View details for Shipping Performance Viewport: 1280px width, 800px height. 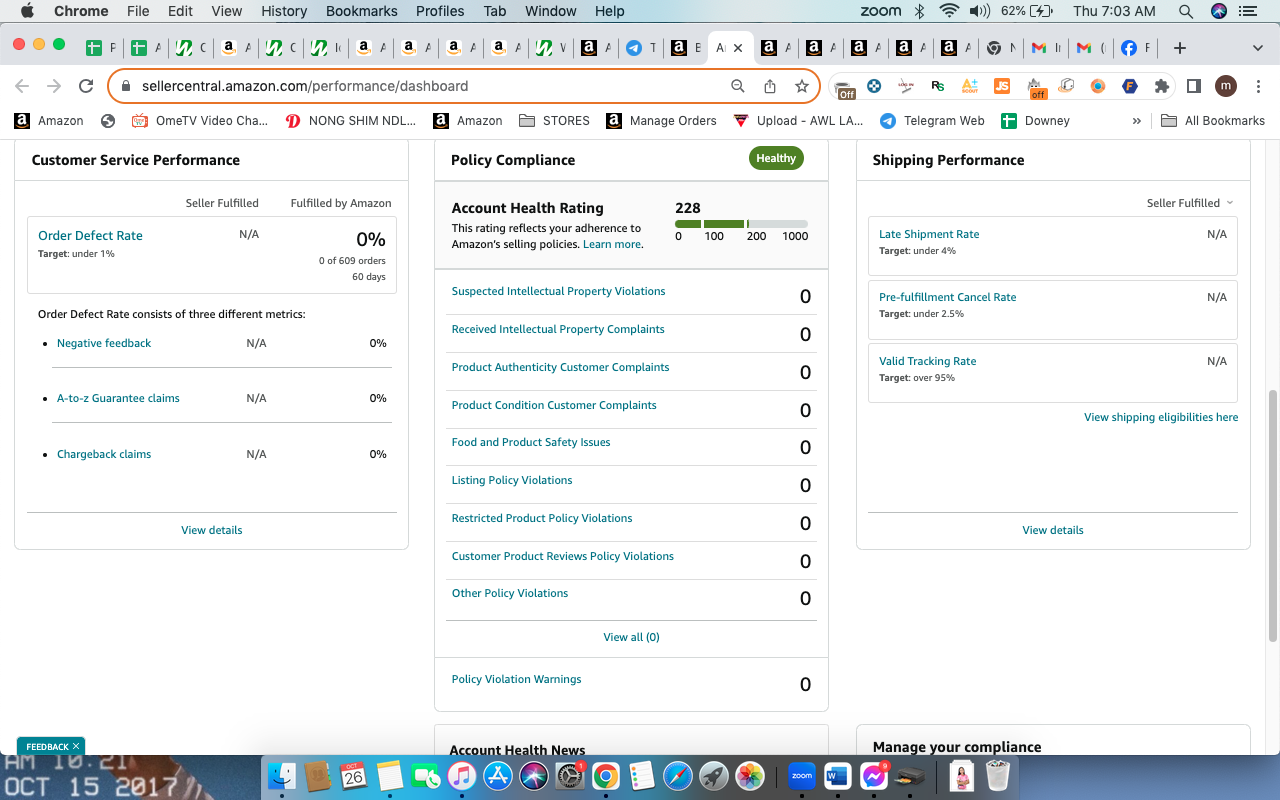click(x=1053, y=530)
